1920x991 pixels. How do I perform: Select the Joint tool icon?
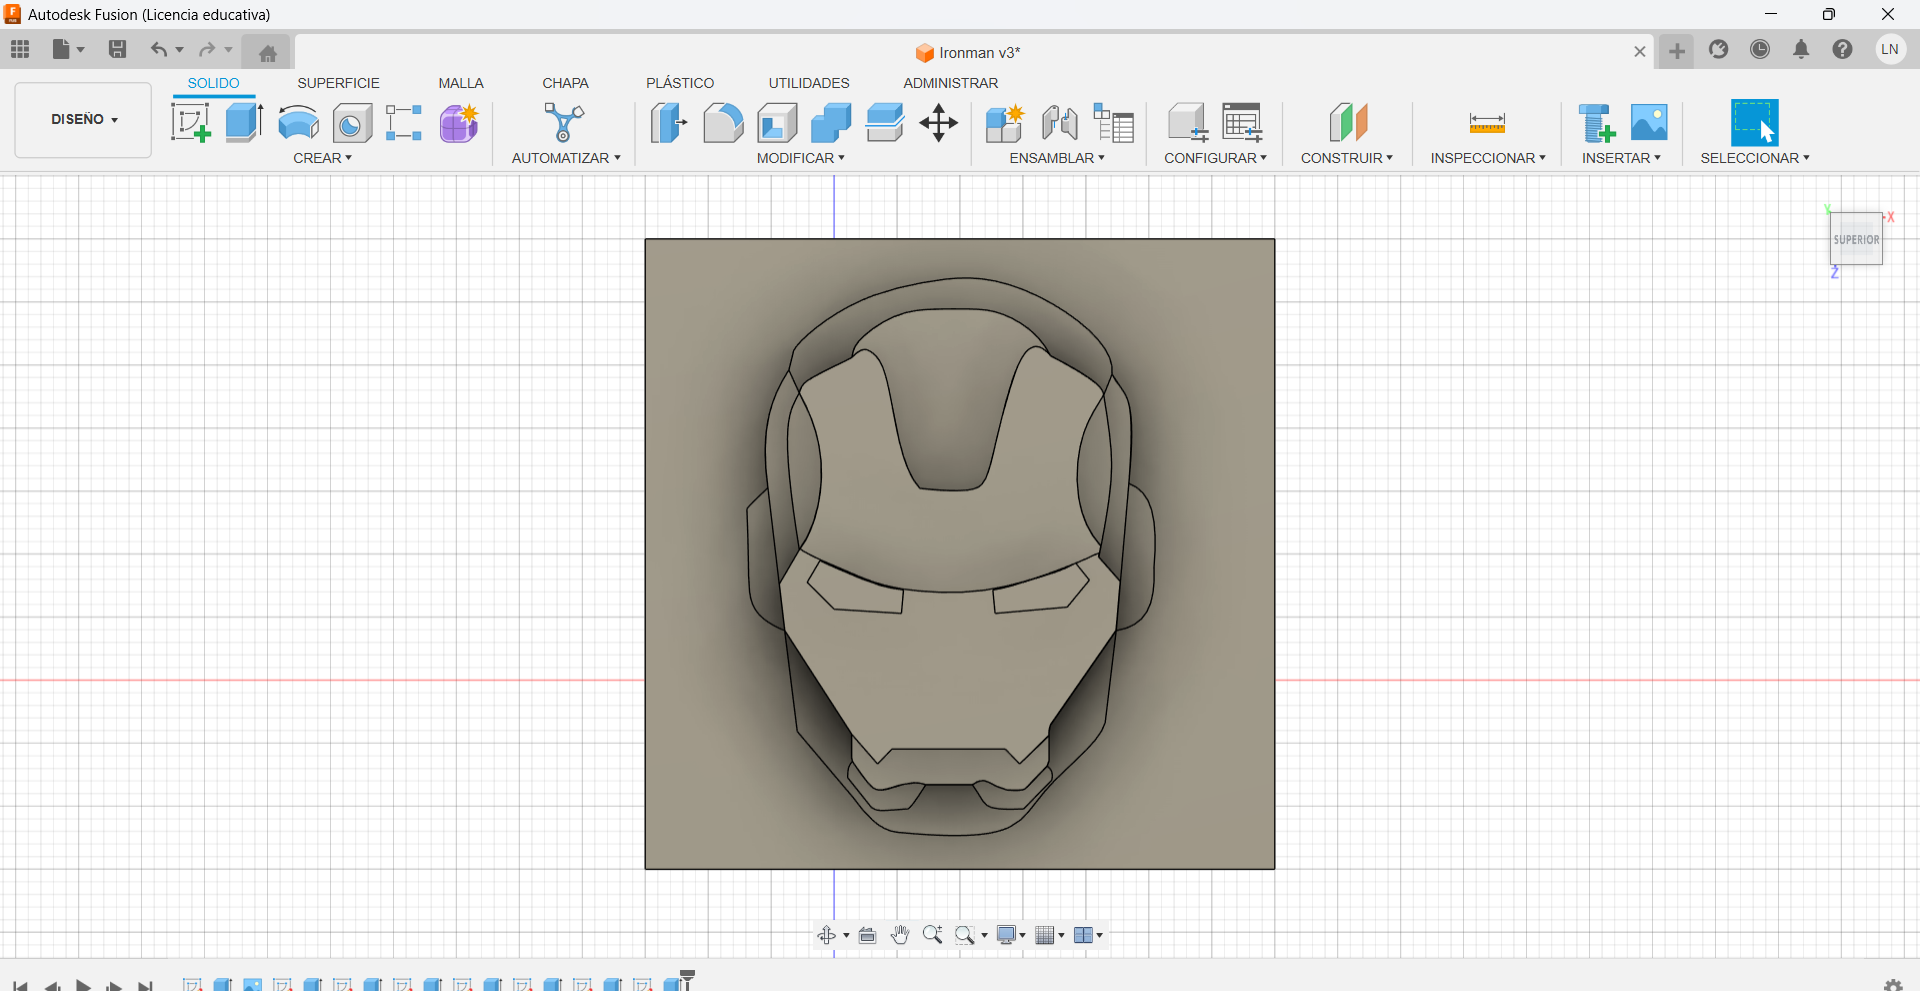point(1059,123)
